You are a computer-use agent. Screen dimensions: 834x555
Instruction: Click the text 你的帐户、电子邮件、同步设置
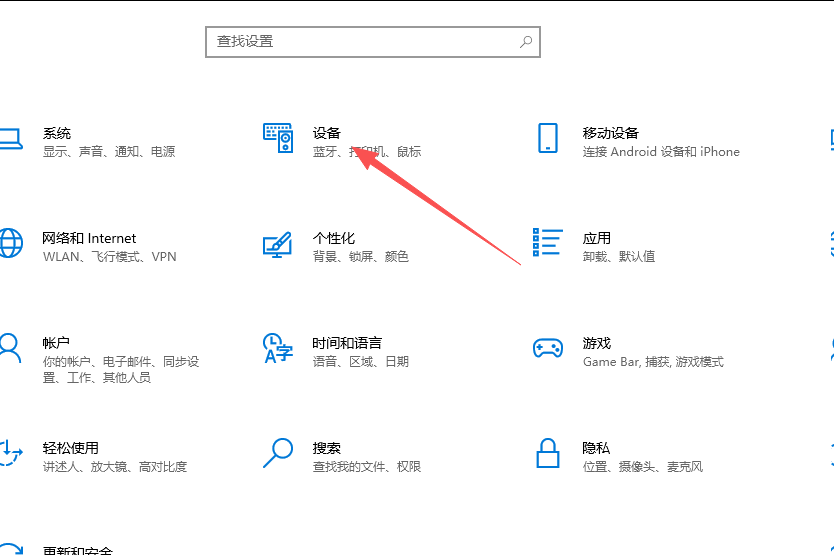pyautogui.click(x=121, y=369)
